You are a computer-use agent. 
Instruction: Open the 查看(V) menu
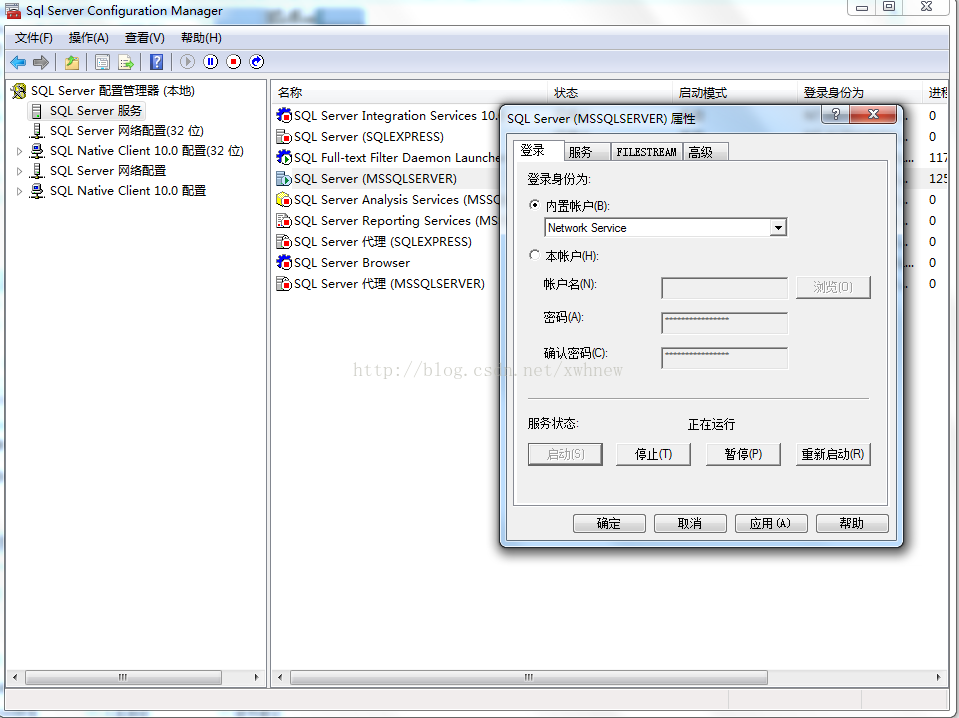pos(145,38)
